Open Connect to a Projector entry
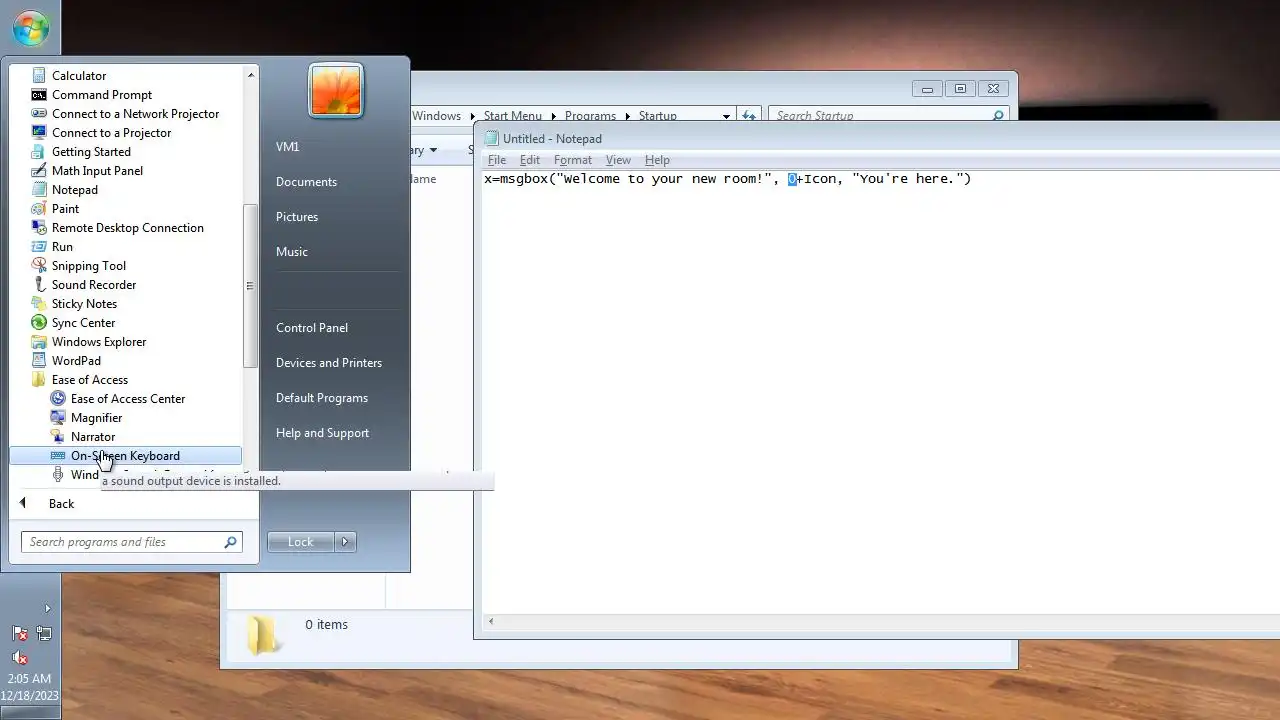The height and width of the screenshot is (720, 1280). coord(111,133)
